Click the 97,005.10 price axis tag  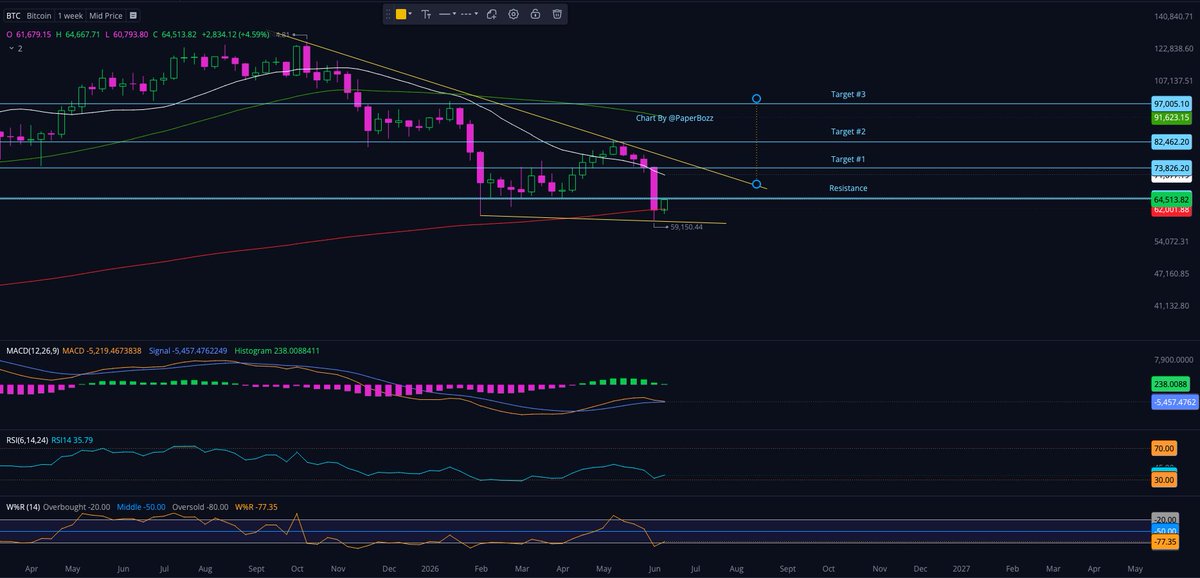click(1170, 104)
